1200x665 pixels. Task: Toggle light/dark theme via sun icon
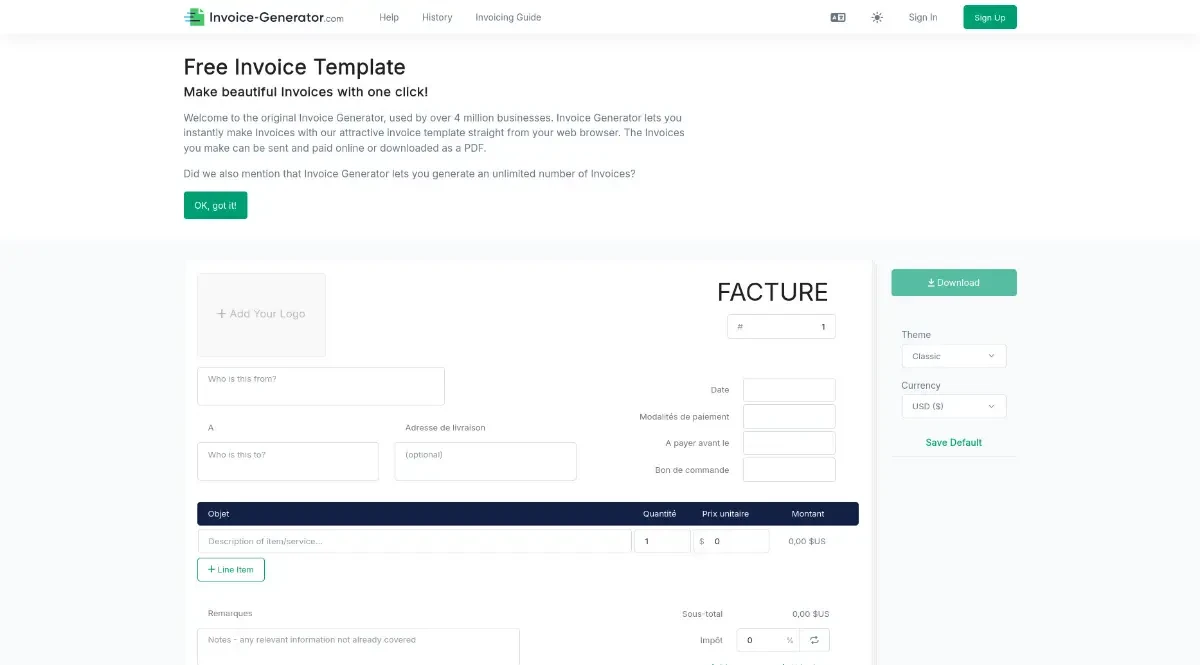coord(877,17)
